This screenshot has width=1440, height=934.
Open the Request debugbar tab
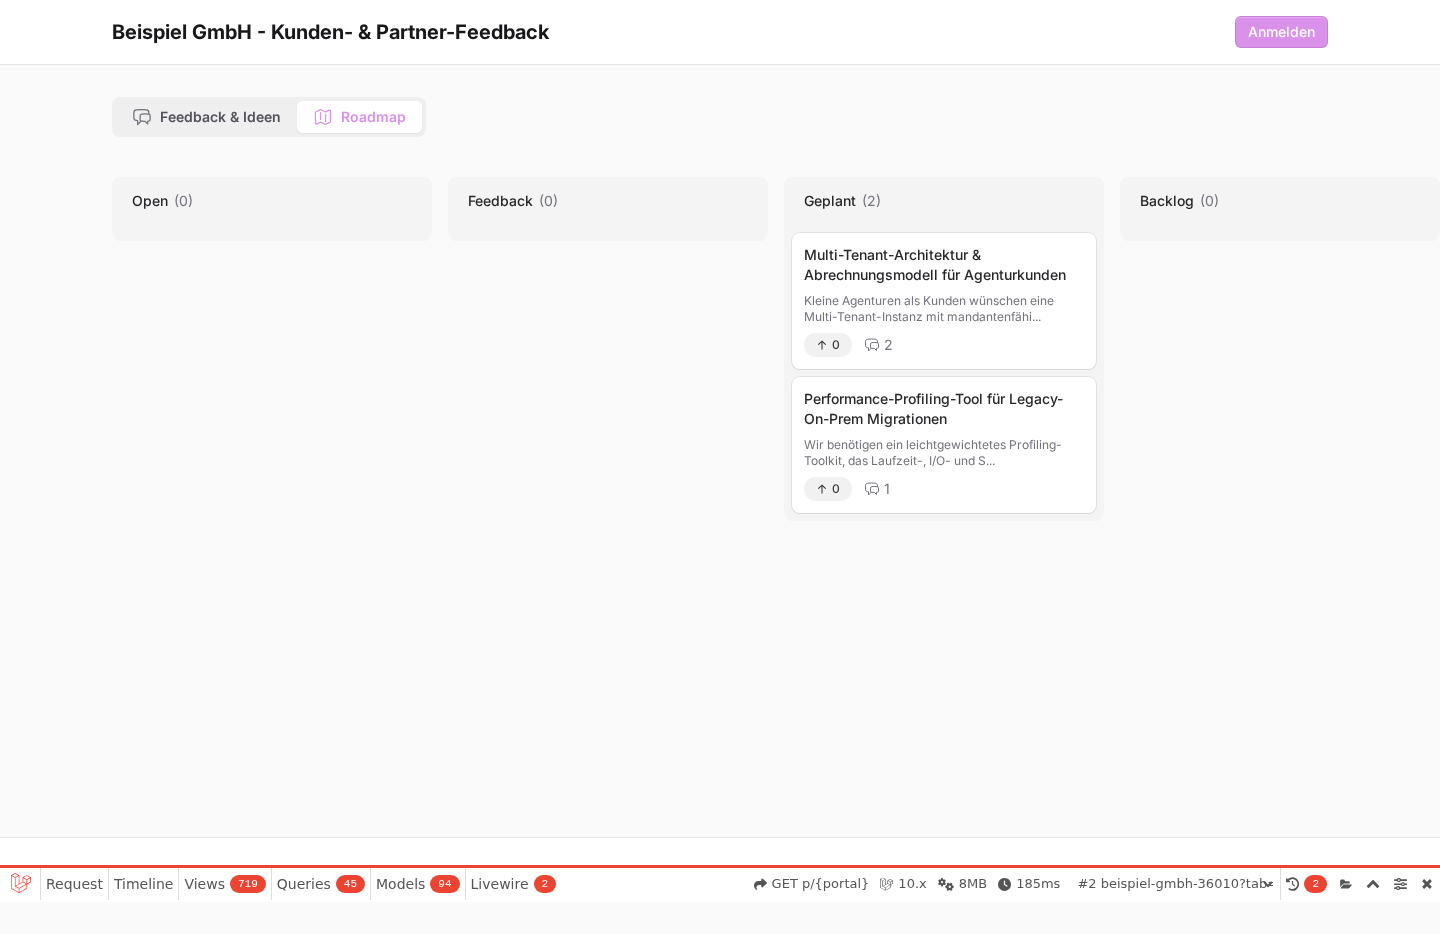(74, 884)
